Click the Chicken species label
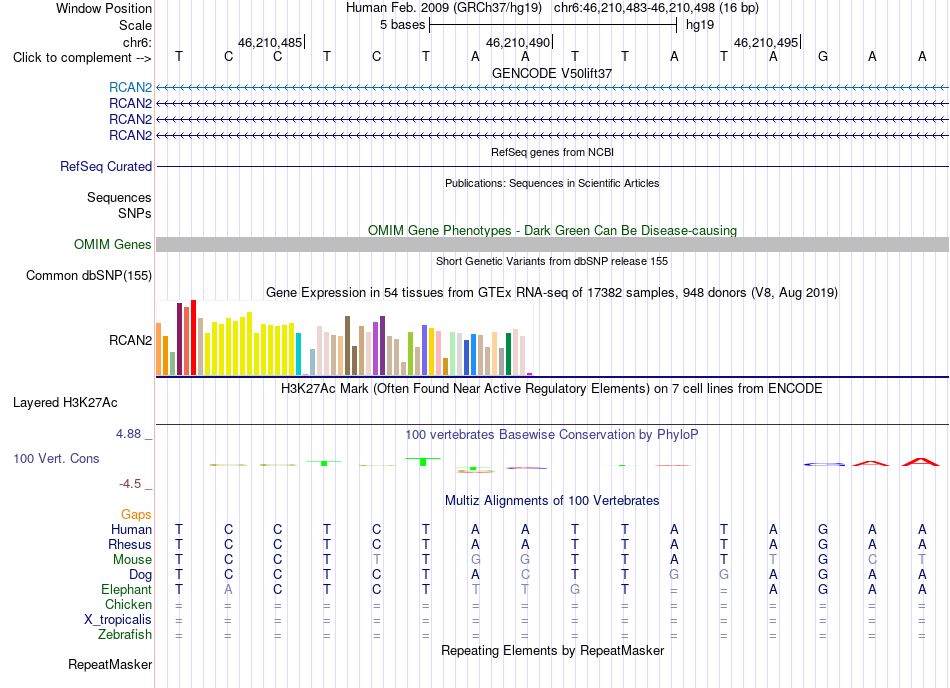 (128, 604)
